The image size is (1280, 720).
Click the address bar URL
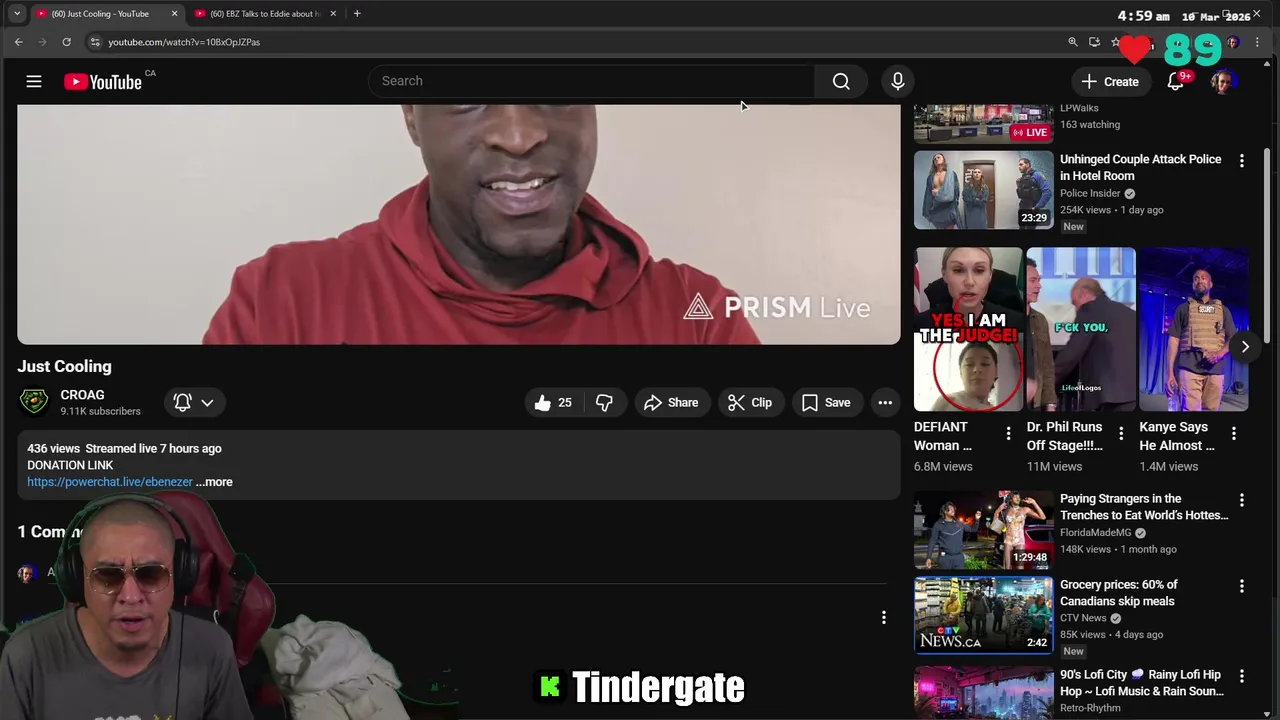pyautogui.click(x=184, y=42)
